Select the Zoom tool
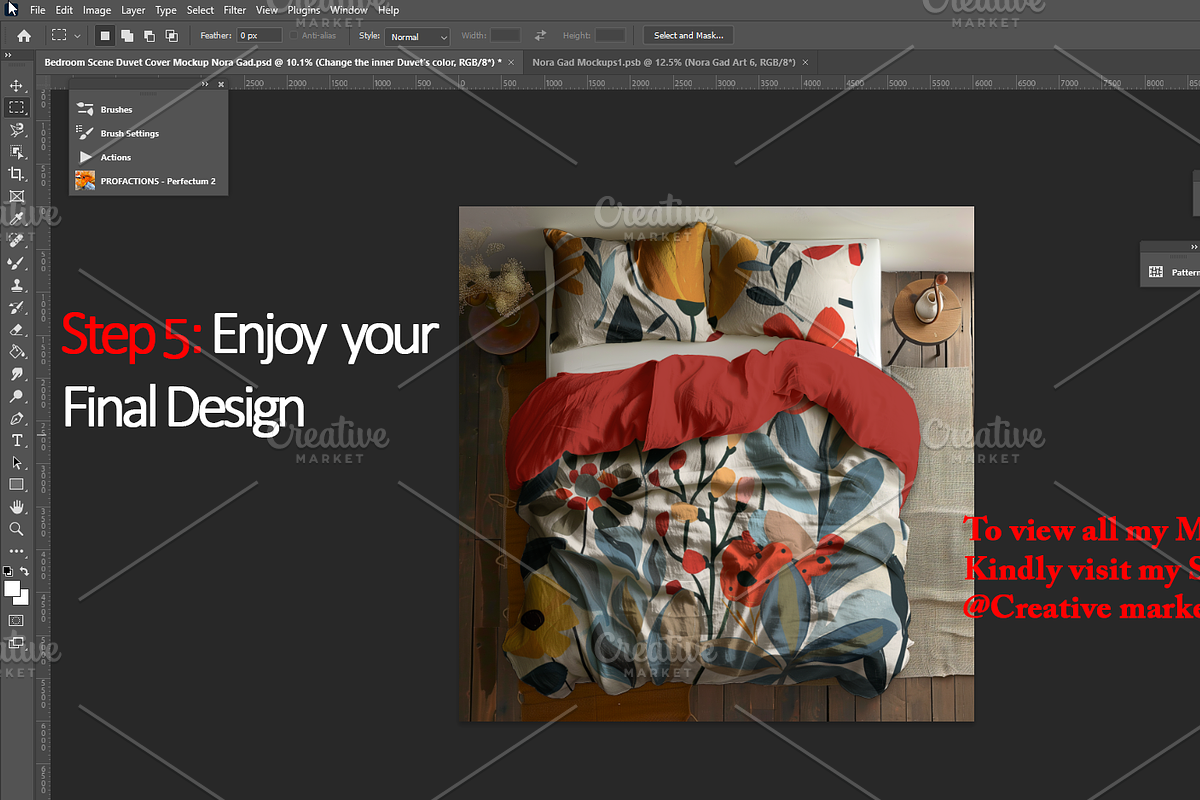Screen dimensions: 1200x800 point(16,529)
